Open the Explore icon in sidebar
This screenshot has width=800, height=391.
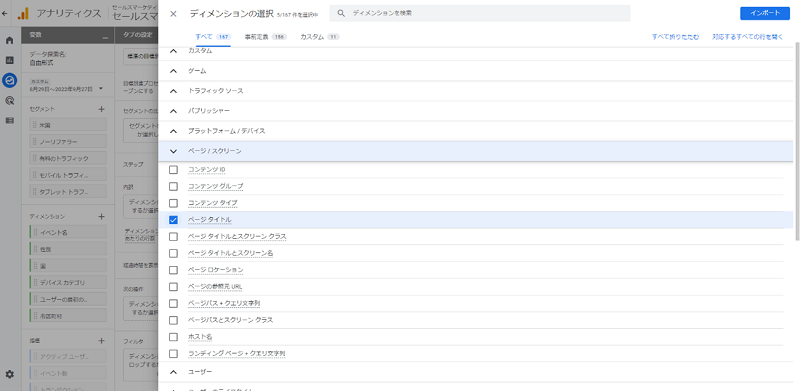point(10,80)
